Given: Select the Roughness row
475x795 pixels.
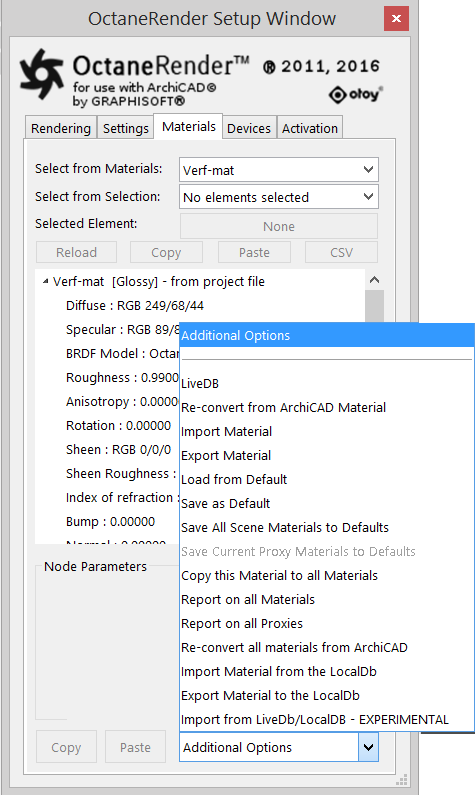Looking at the screenshot, I should tap(122, 378).
